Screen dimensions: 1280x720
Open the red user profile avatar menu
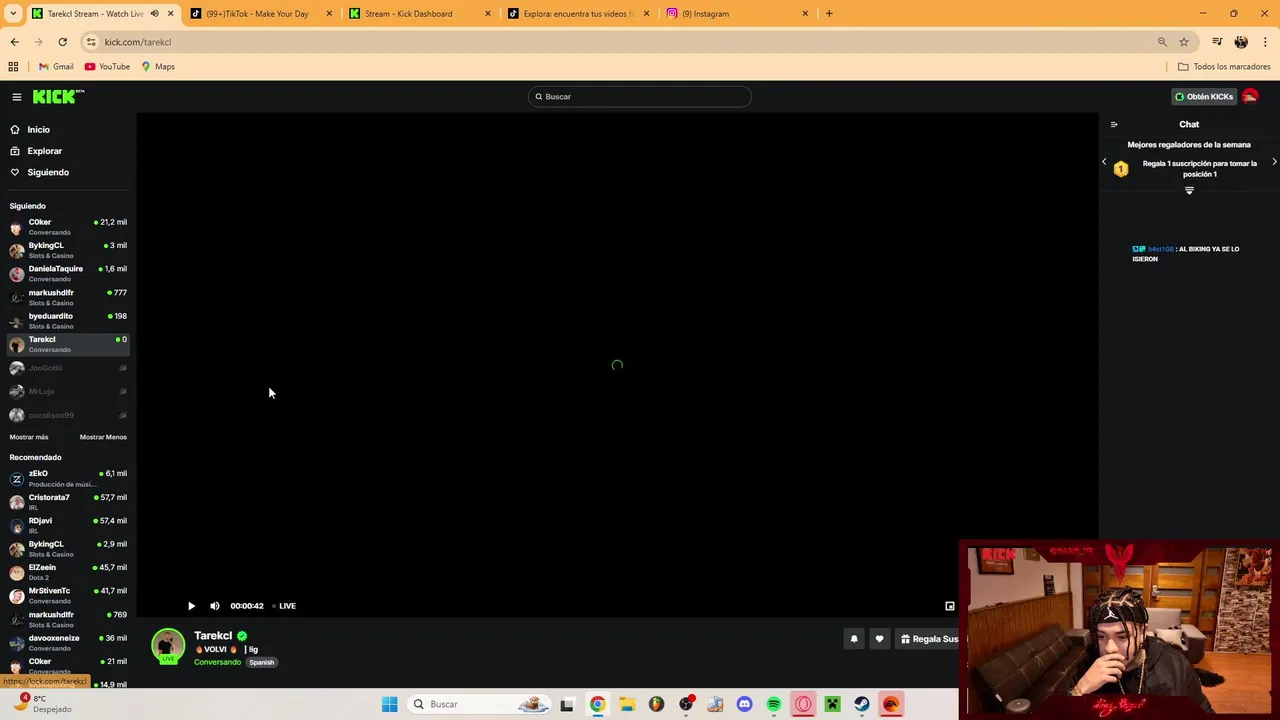click(x=1250, y=97)
